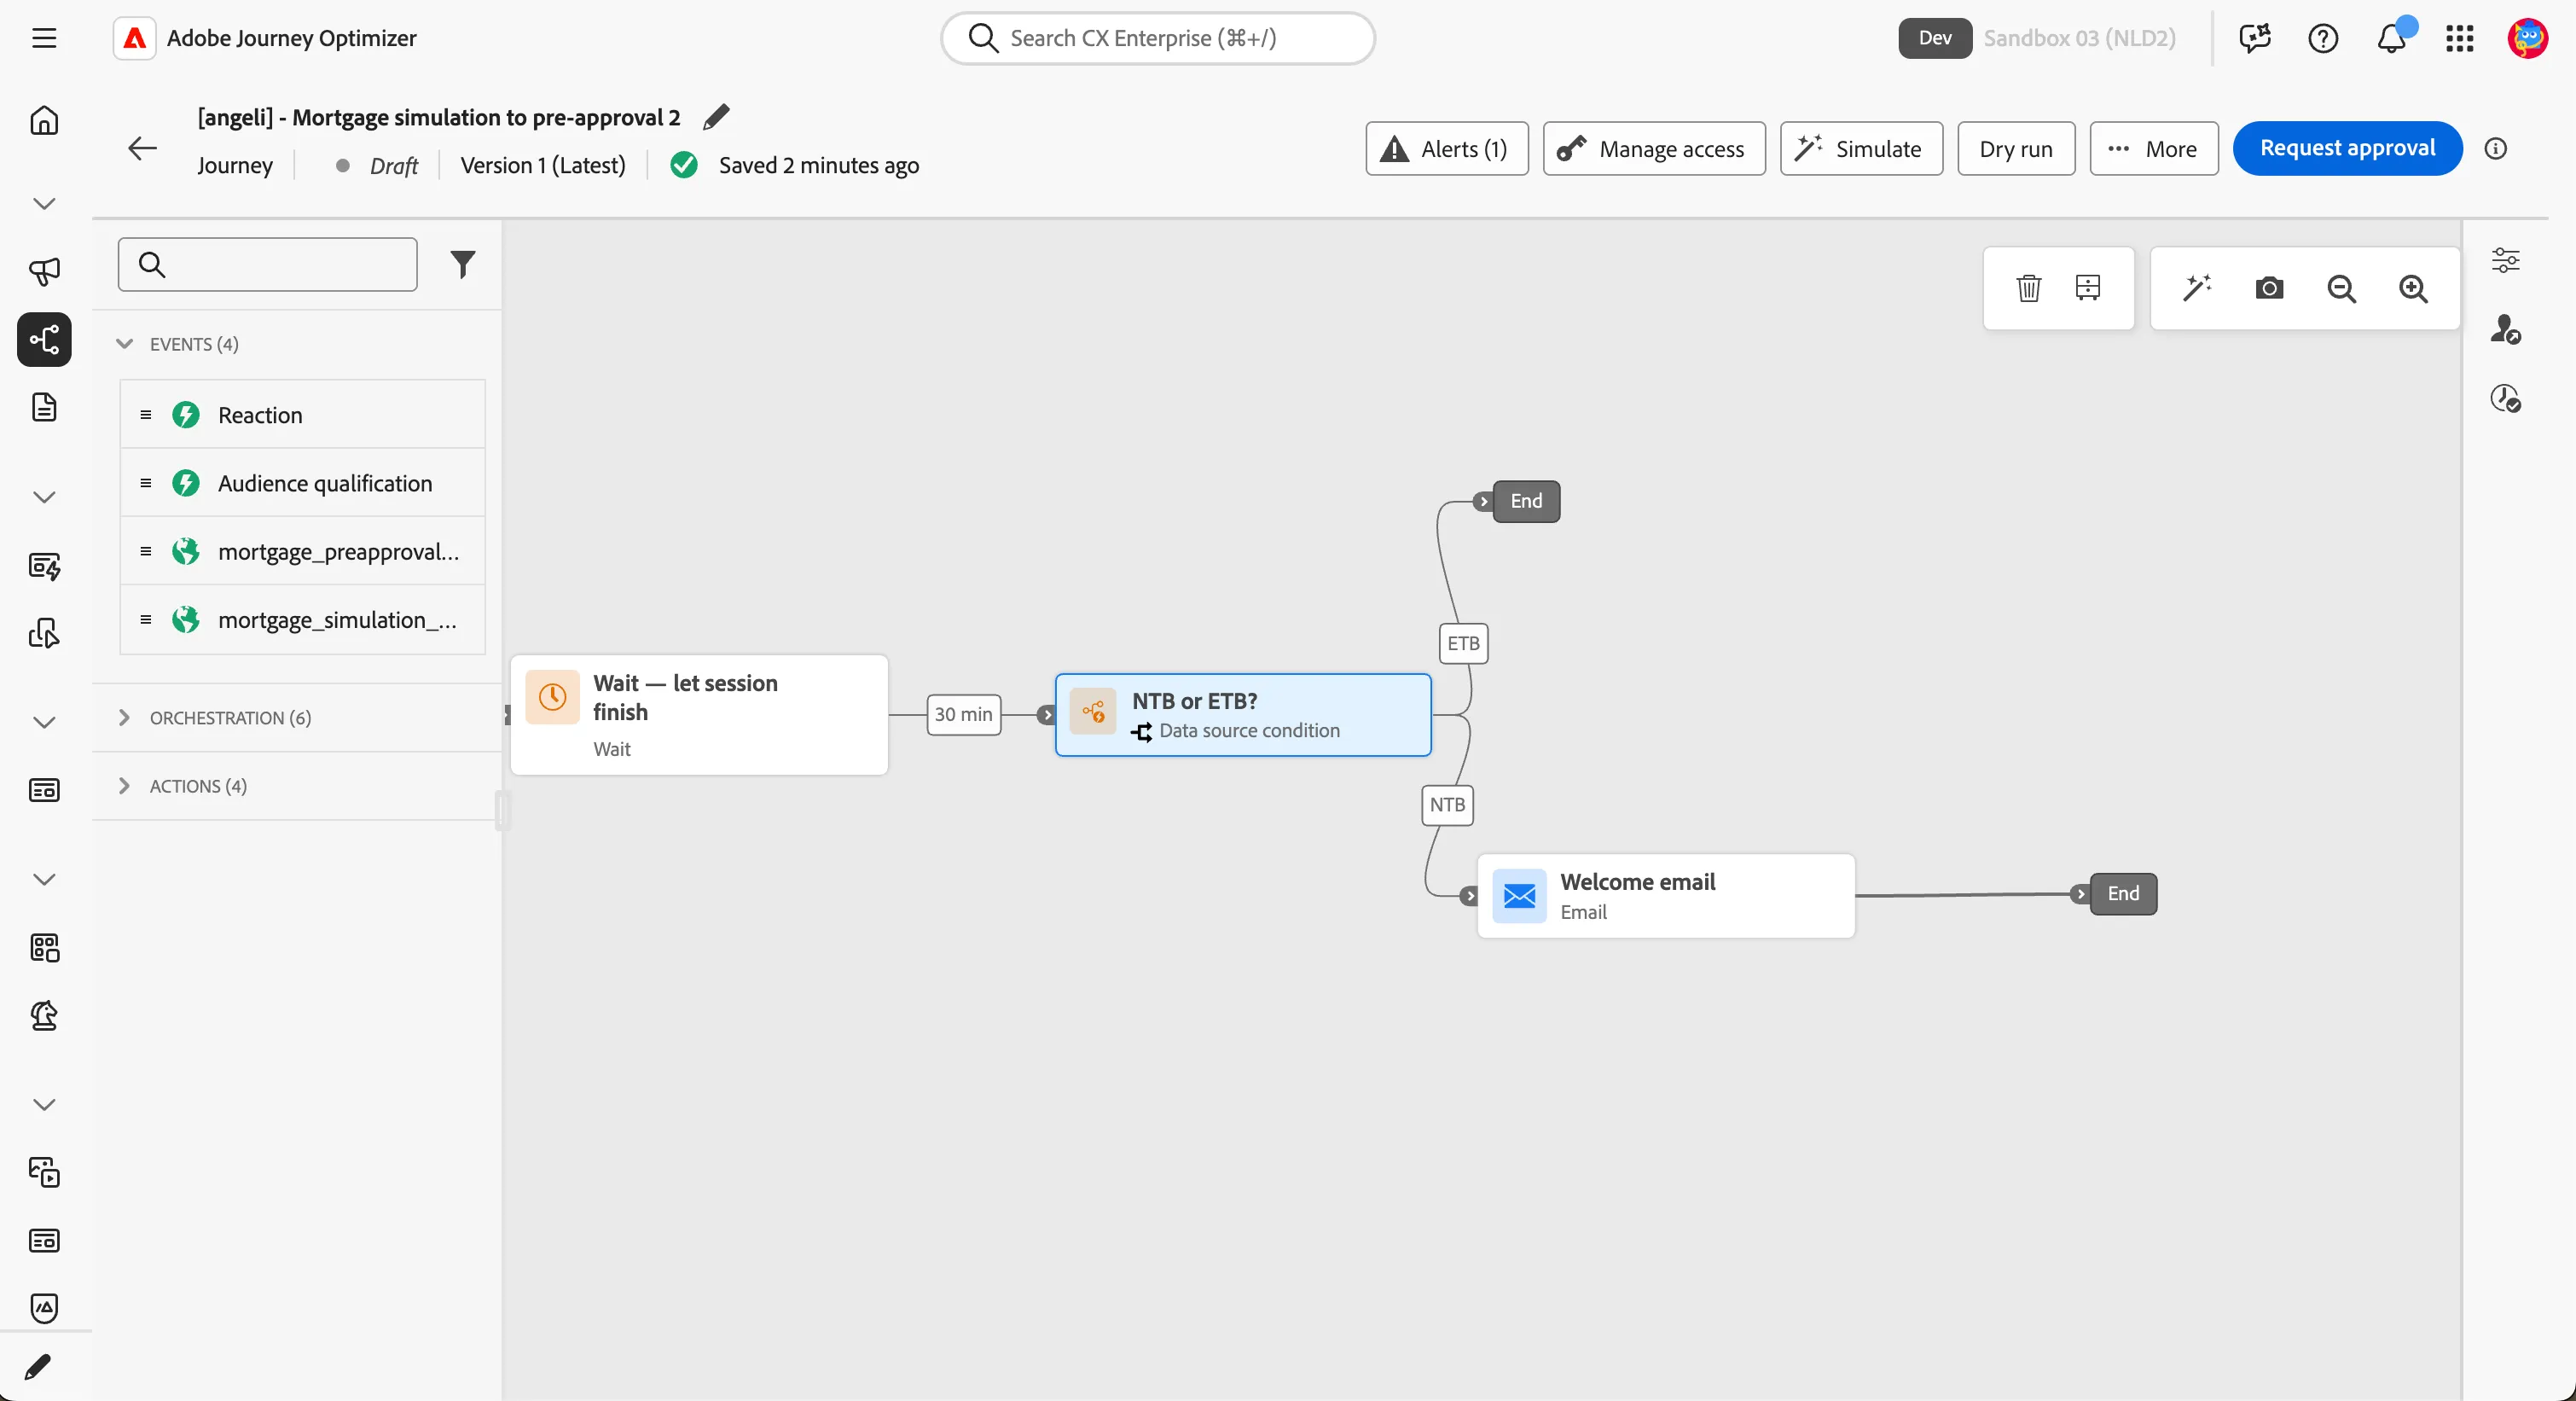Viewport: 2576px width, 1401px height.
Task: Take canvas screenshot with camera icon
Action: [2269, 288]
